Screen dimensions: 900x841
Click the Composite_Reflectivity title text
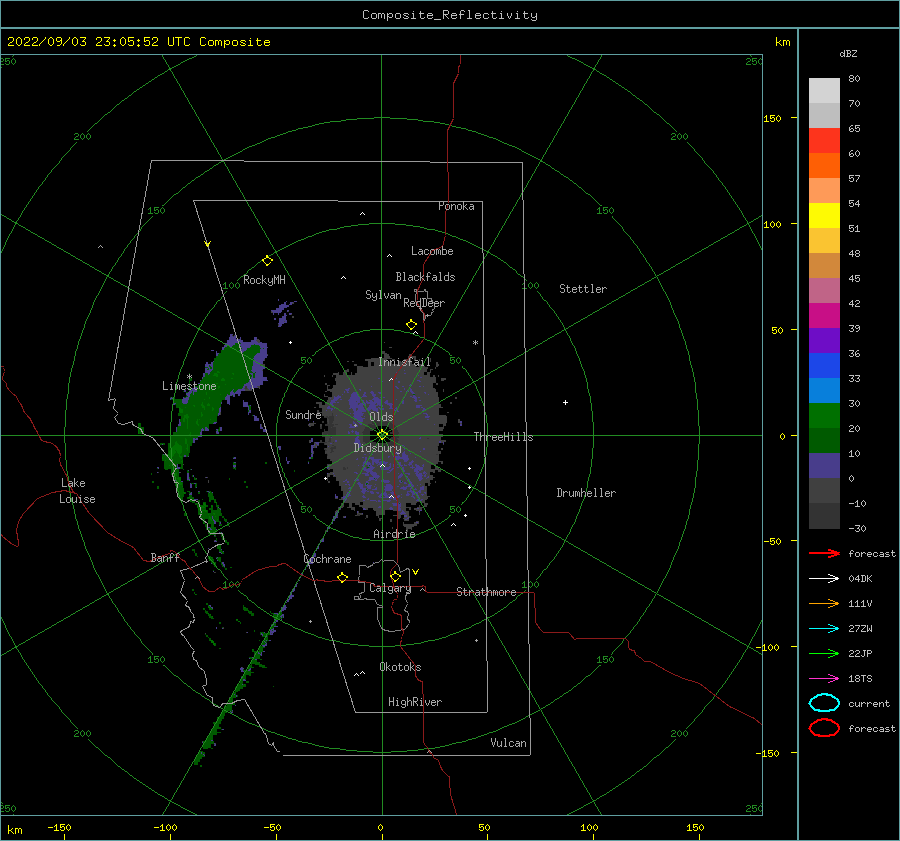tap(450, 14)
